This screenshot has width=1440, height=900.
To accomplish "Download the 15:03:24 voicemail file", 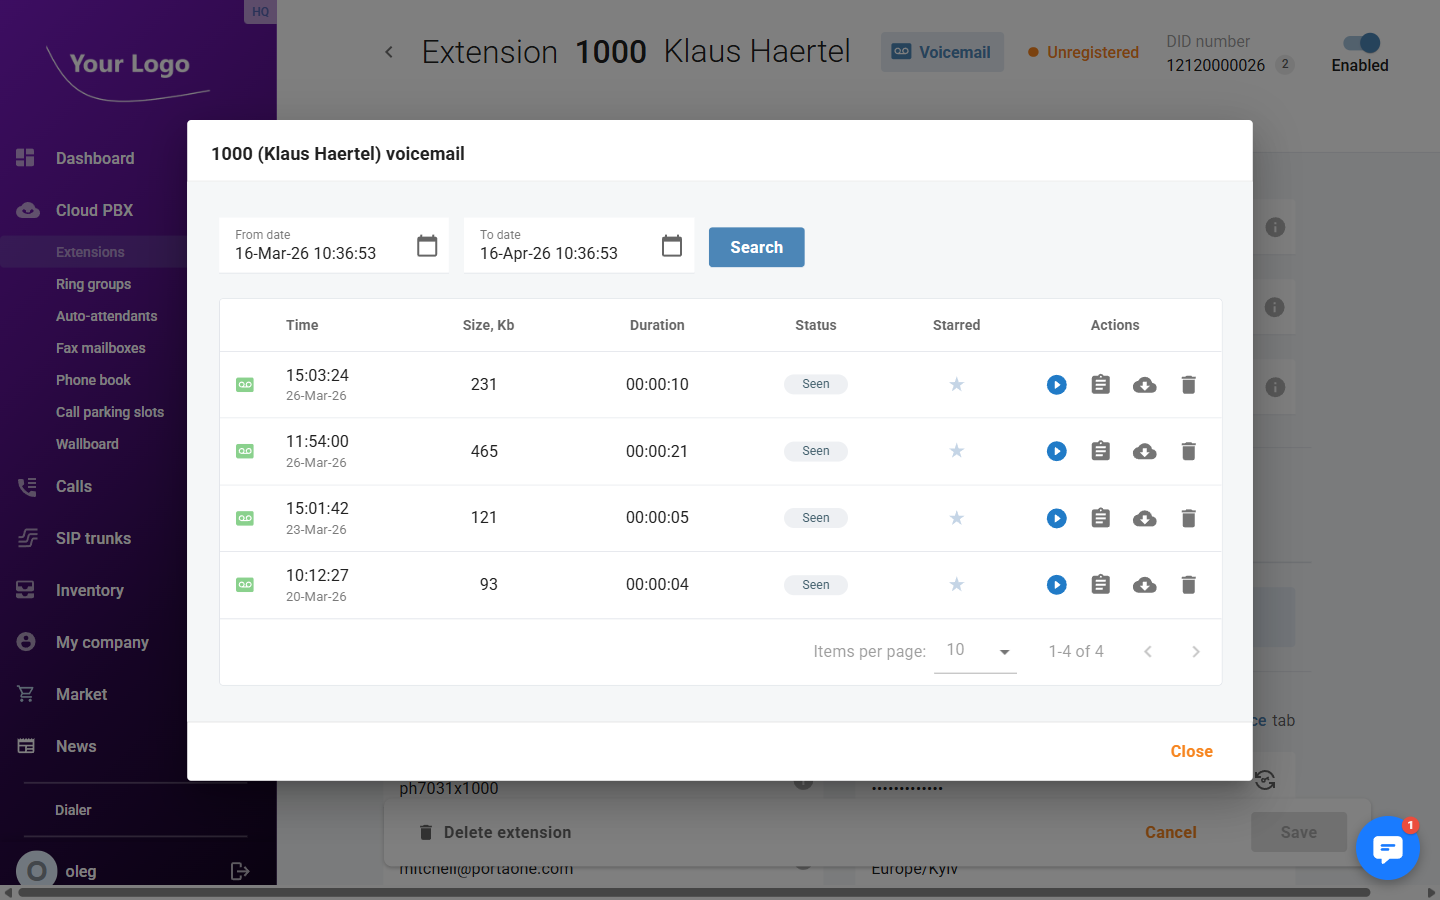I will point(1144,385).
